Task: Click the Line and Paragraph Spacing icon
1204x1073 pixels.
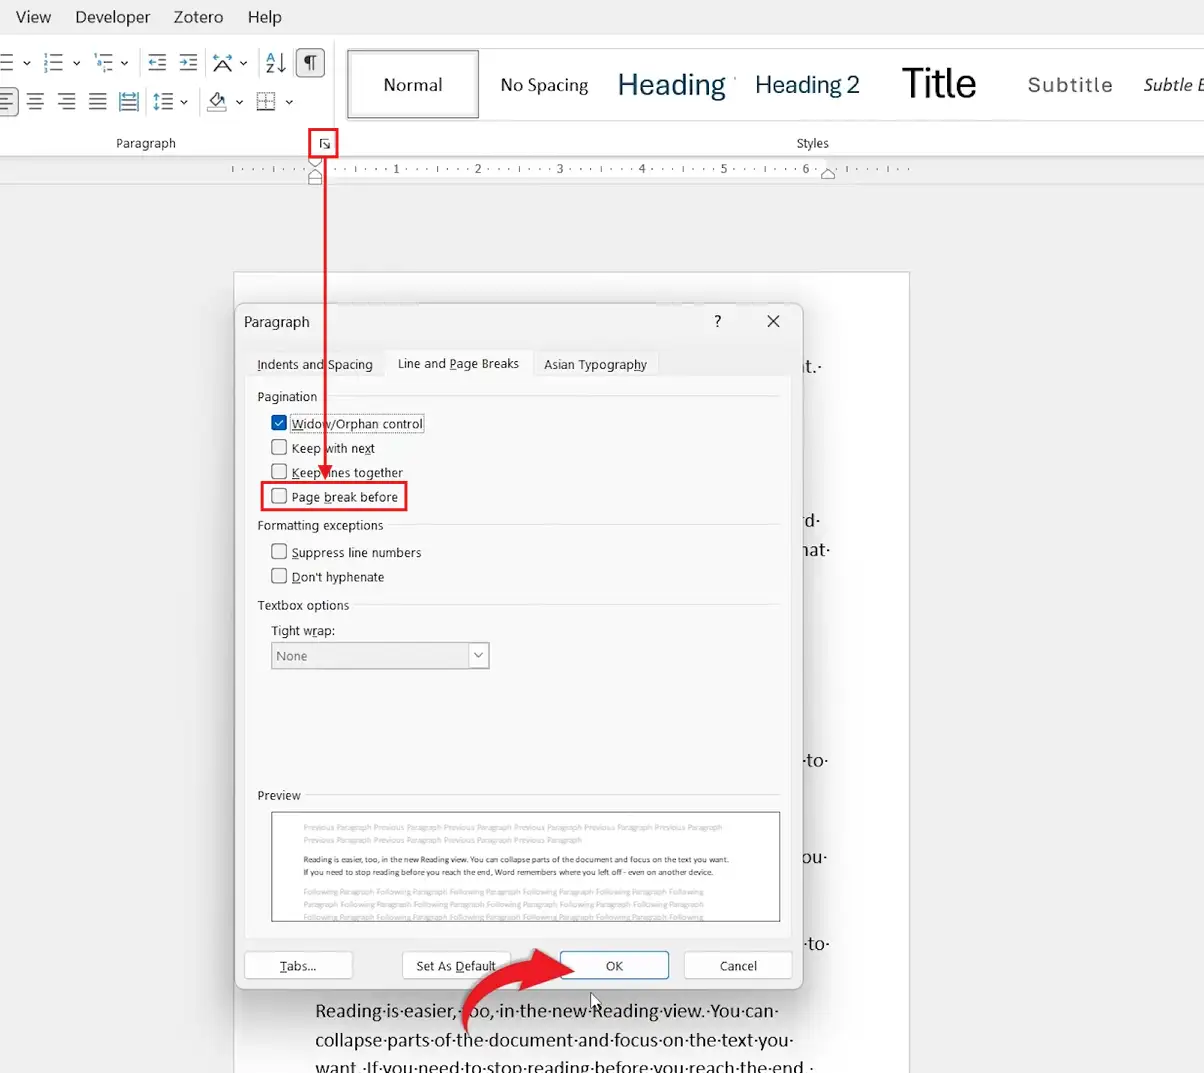Action: [x=163, y=101]
